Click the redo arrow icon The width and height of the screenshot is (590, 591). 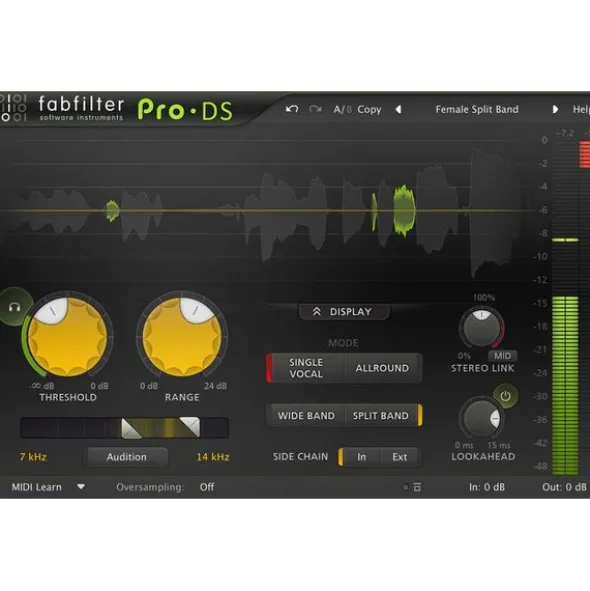(315, 109)
